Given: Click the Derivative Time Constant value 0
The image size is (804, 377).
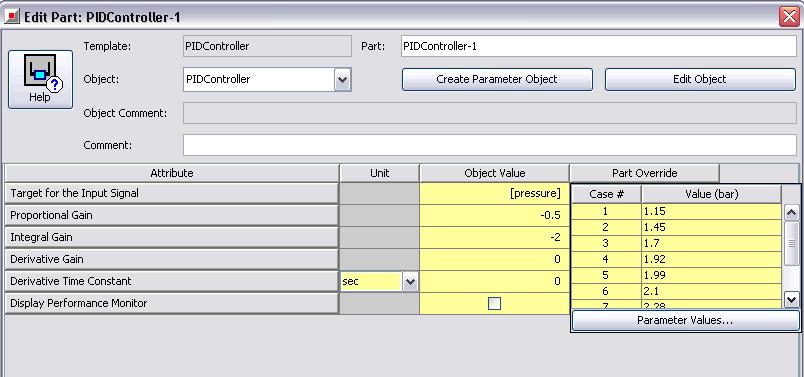Looking at the screenshot, I should pos(495,282).
